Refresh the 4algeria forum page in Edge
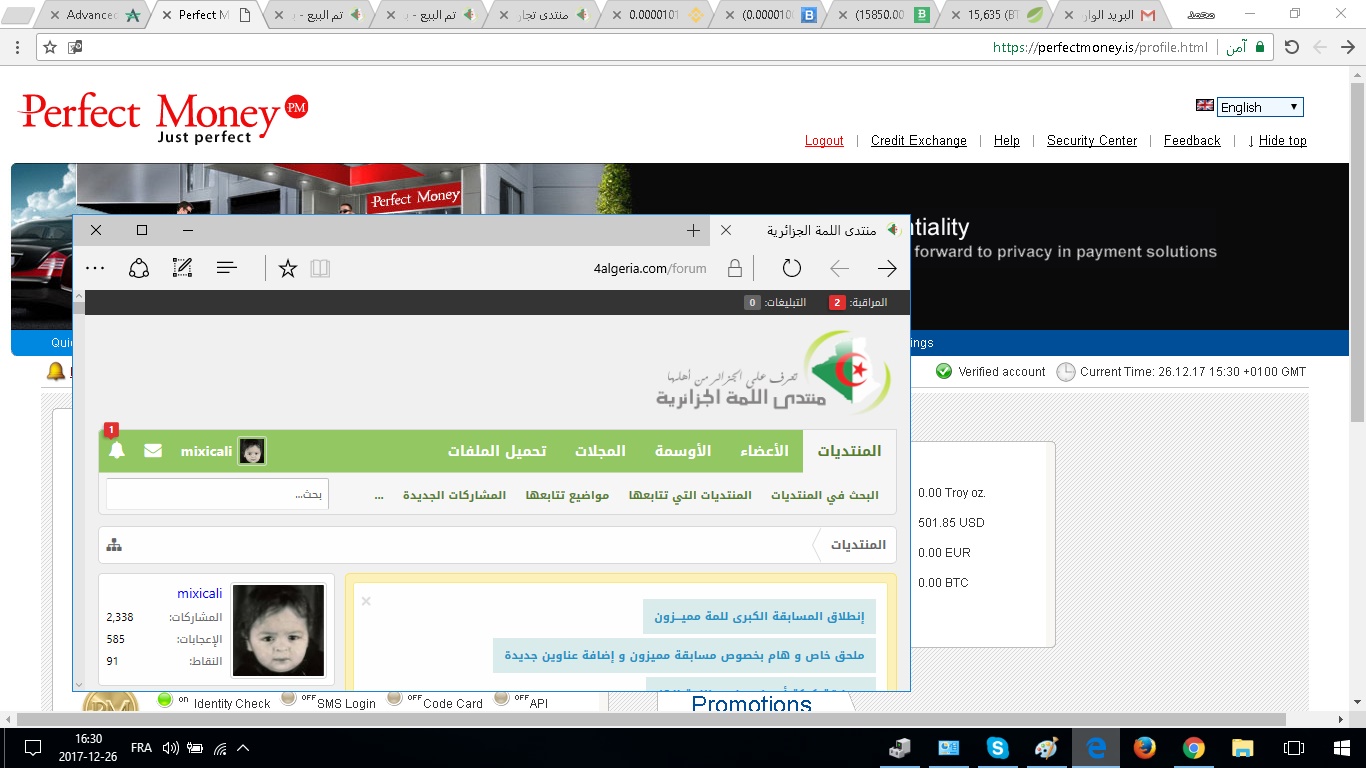Image resolution: width=1366 pixels, height=770 pixels. (791, 268)
